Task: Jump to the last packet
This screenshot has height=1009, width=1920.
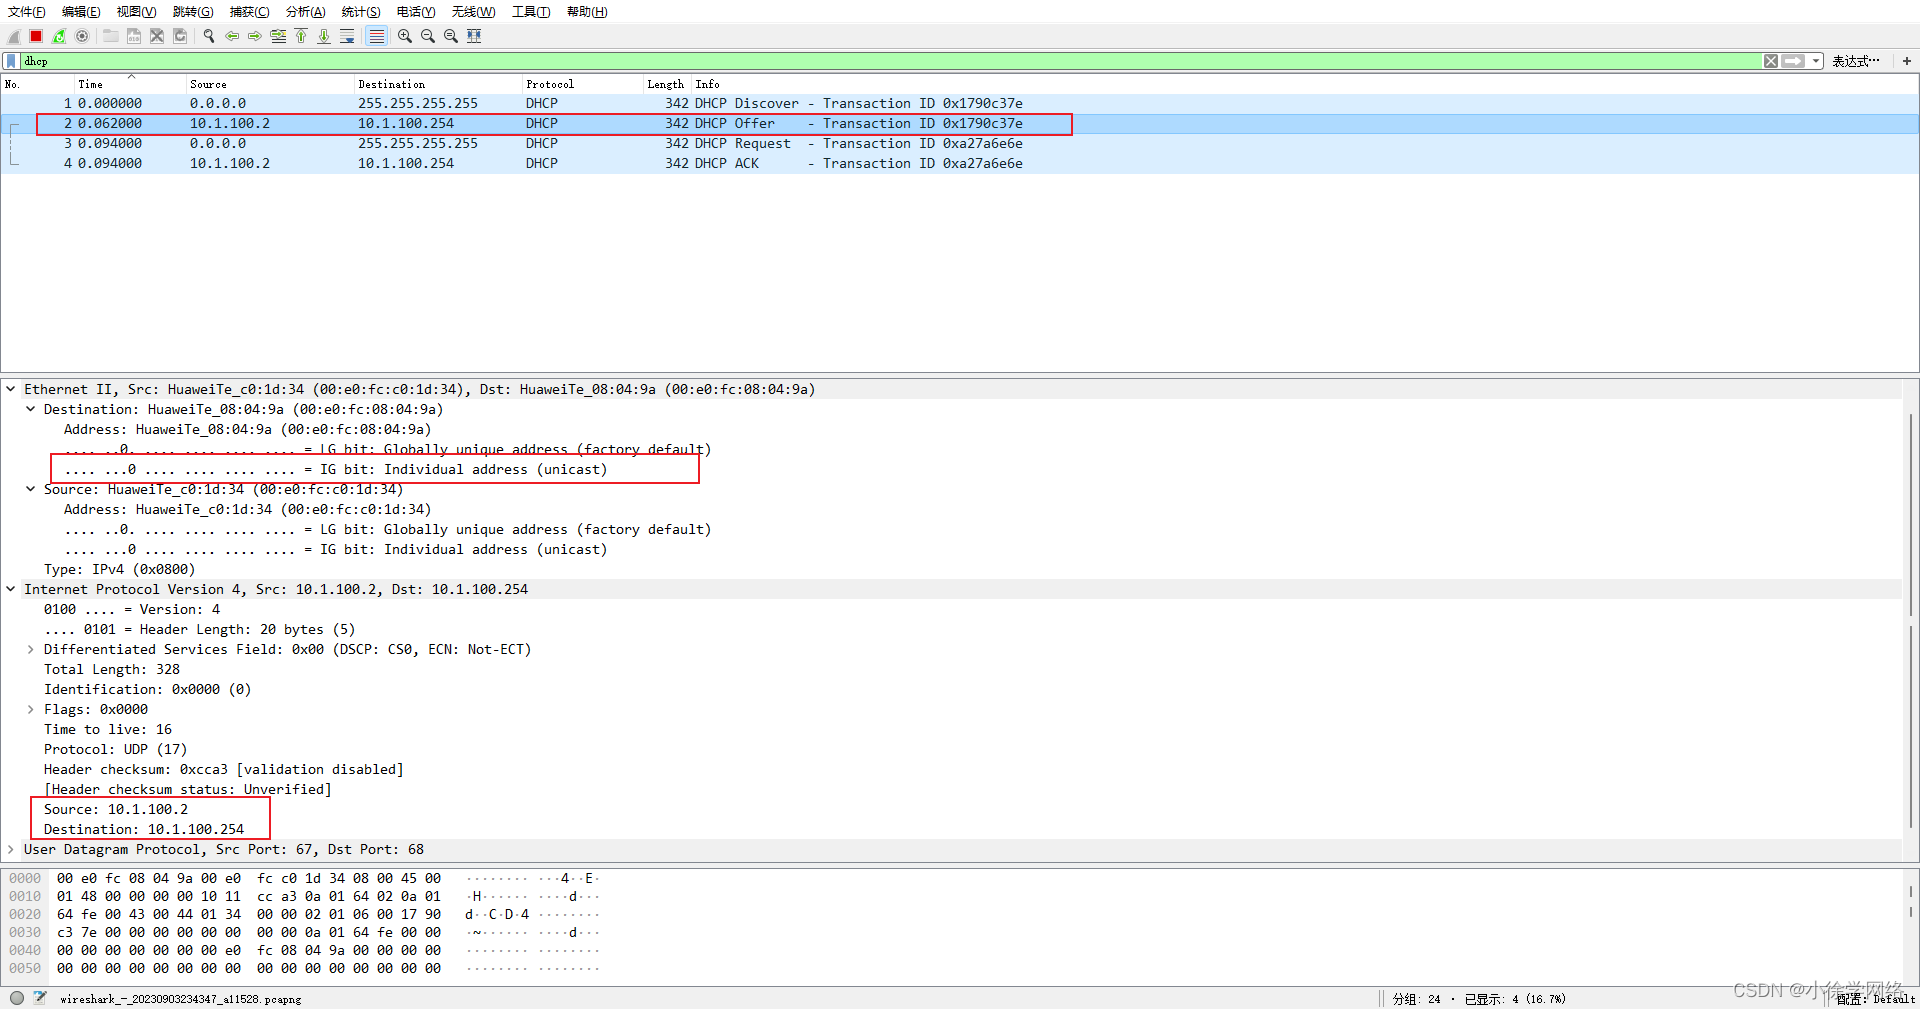Action: (x=324, y=36)
